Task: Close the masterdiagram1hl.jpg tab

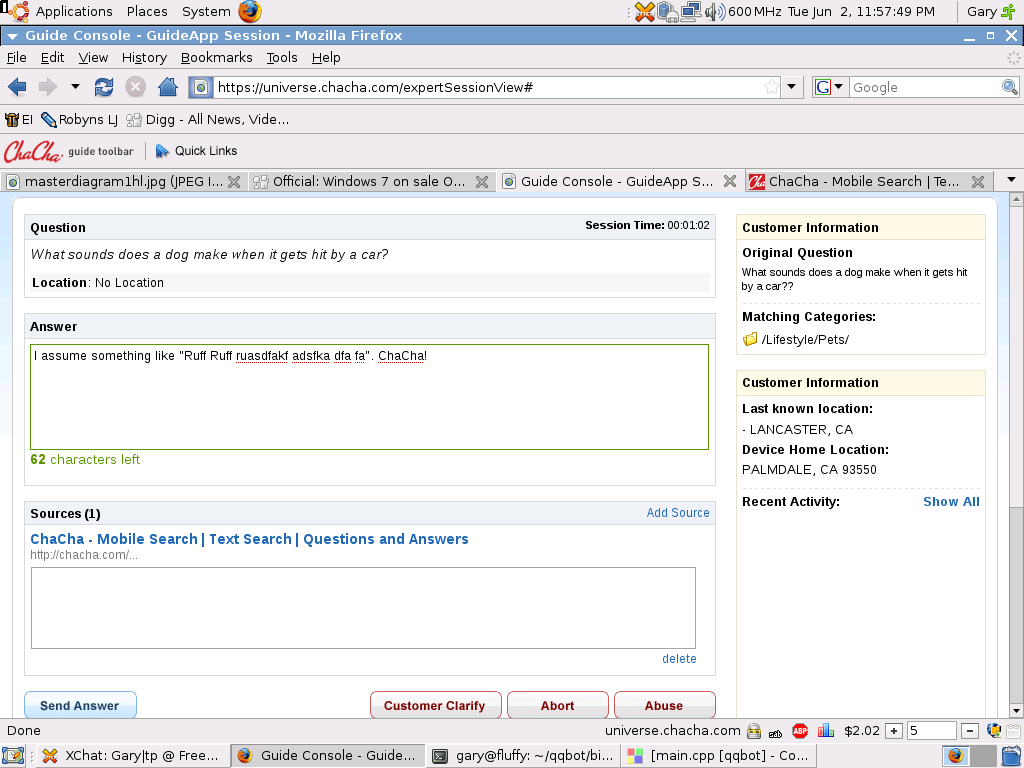Action: pyautogui.click(x=234, y=181)
